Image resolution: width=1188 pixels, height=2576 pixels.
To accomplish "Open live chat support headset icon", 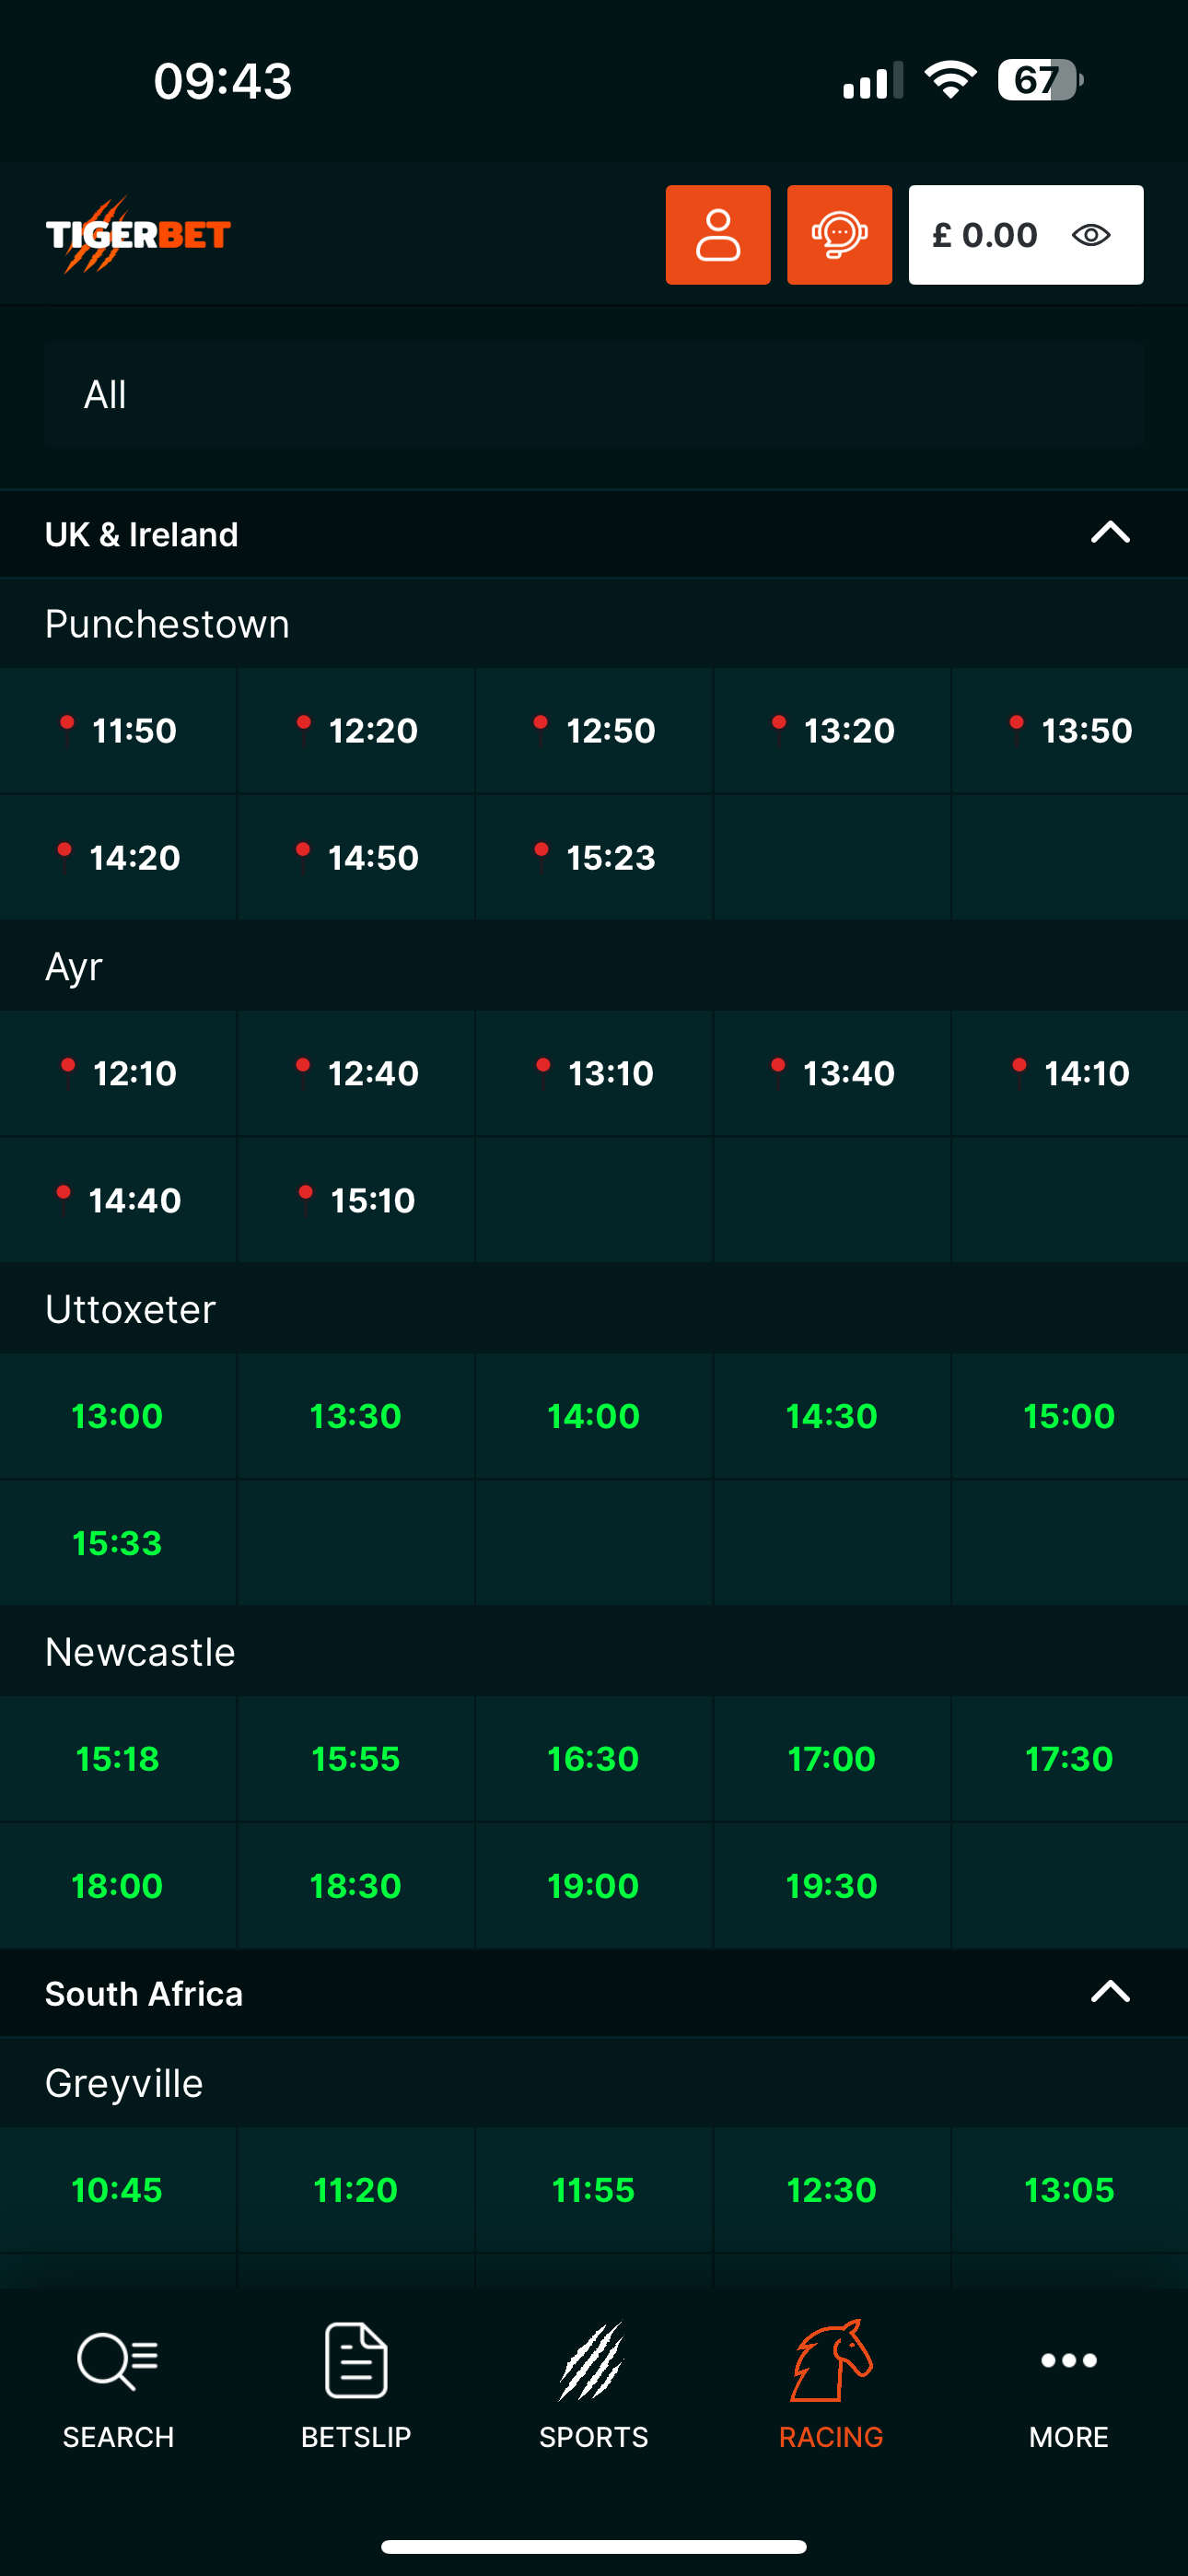I will tap(839, 235).
